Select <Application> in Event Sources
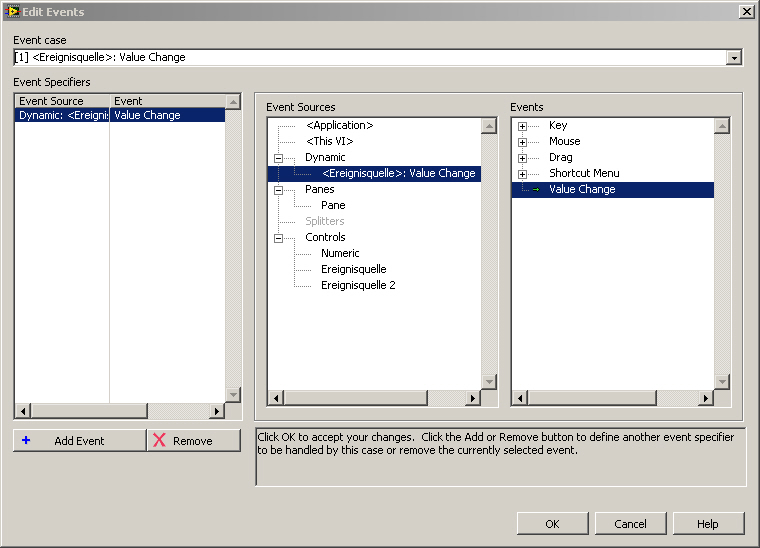 340,125
